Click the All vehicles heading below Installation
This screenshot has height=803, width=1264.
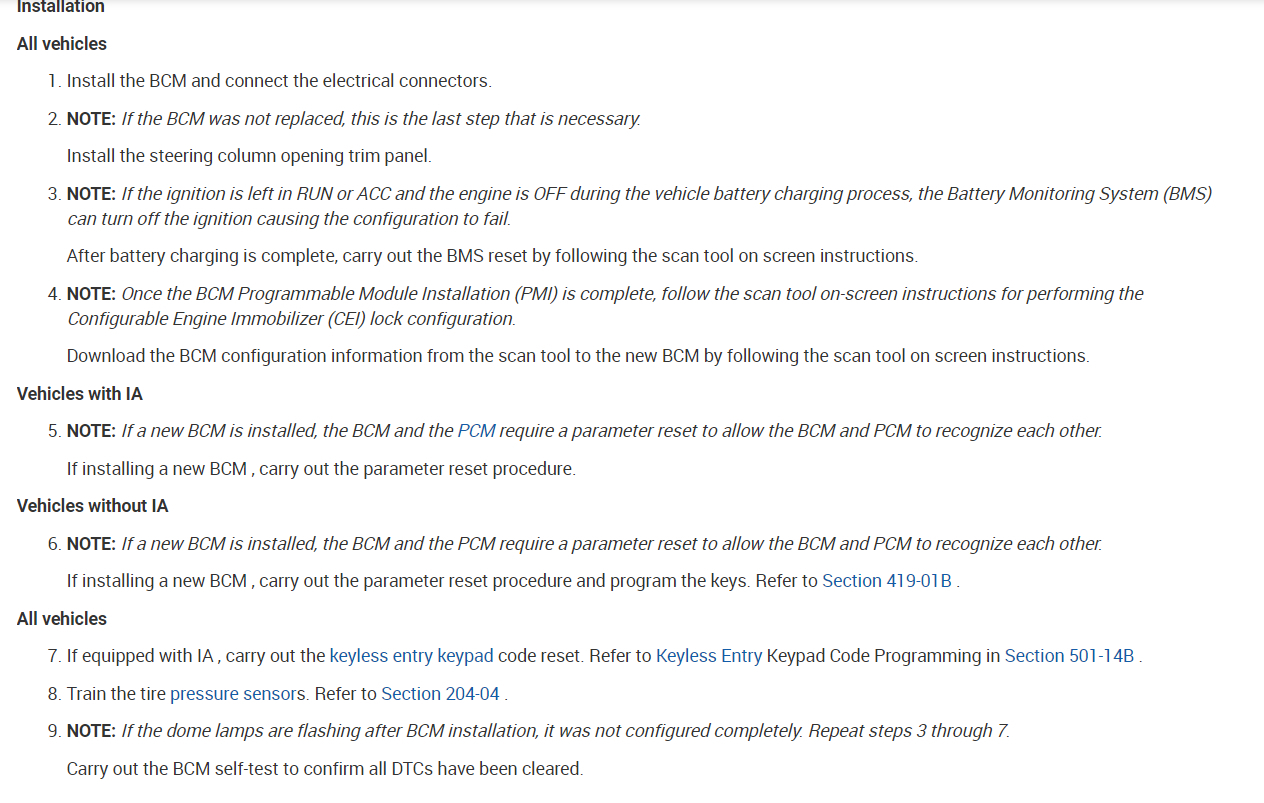click(62, 44)
